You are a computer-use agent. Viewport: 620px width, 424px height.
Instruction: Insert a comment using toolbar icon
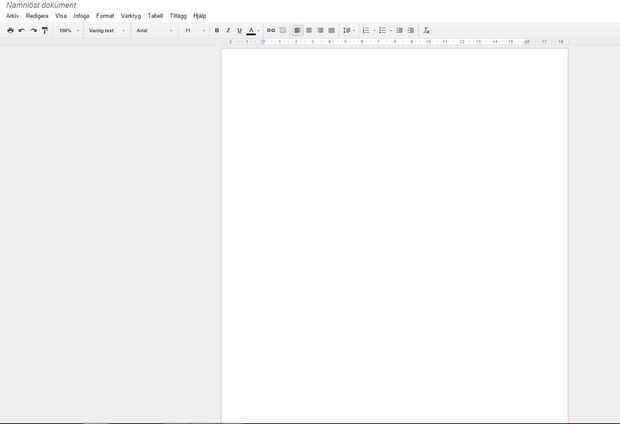coord(283,30)
